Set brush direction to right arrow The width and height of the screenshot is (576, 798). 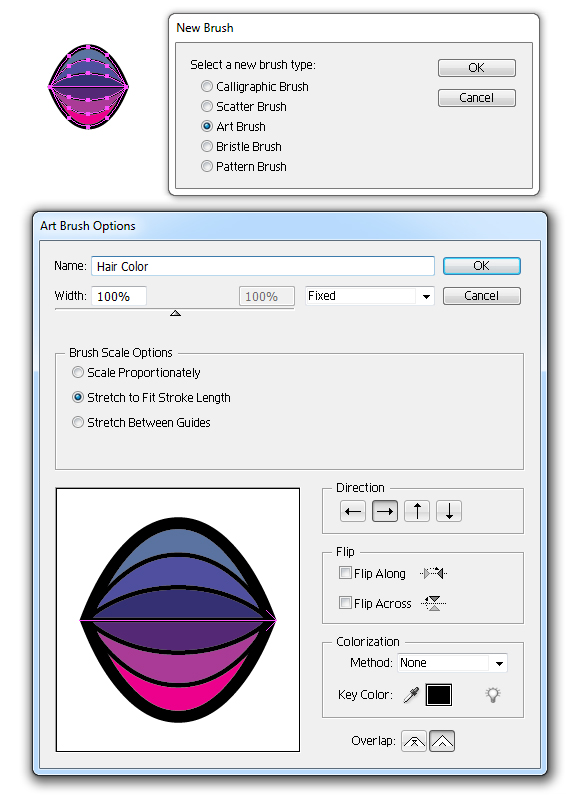pos(385,511)
